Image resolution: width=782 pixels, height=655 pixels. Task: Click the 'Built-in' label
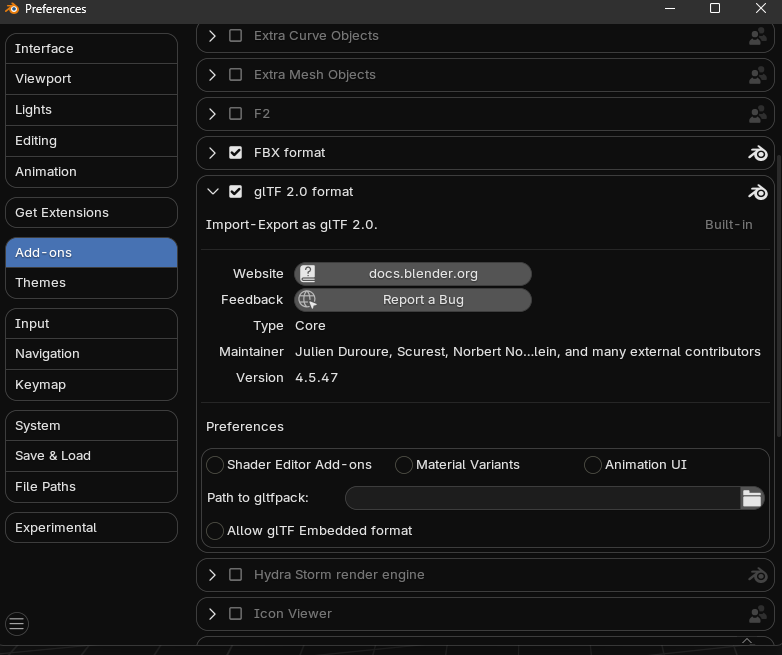(x=729, y=224)
